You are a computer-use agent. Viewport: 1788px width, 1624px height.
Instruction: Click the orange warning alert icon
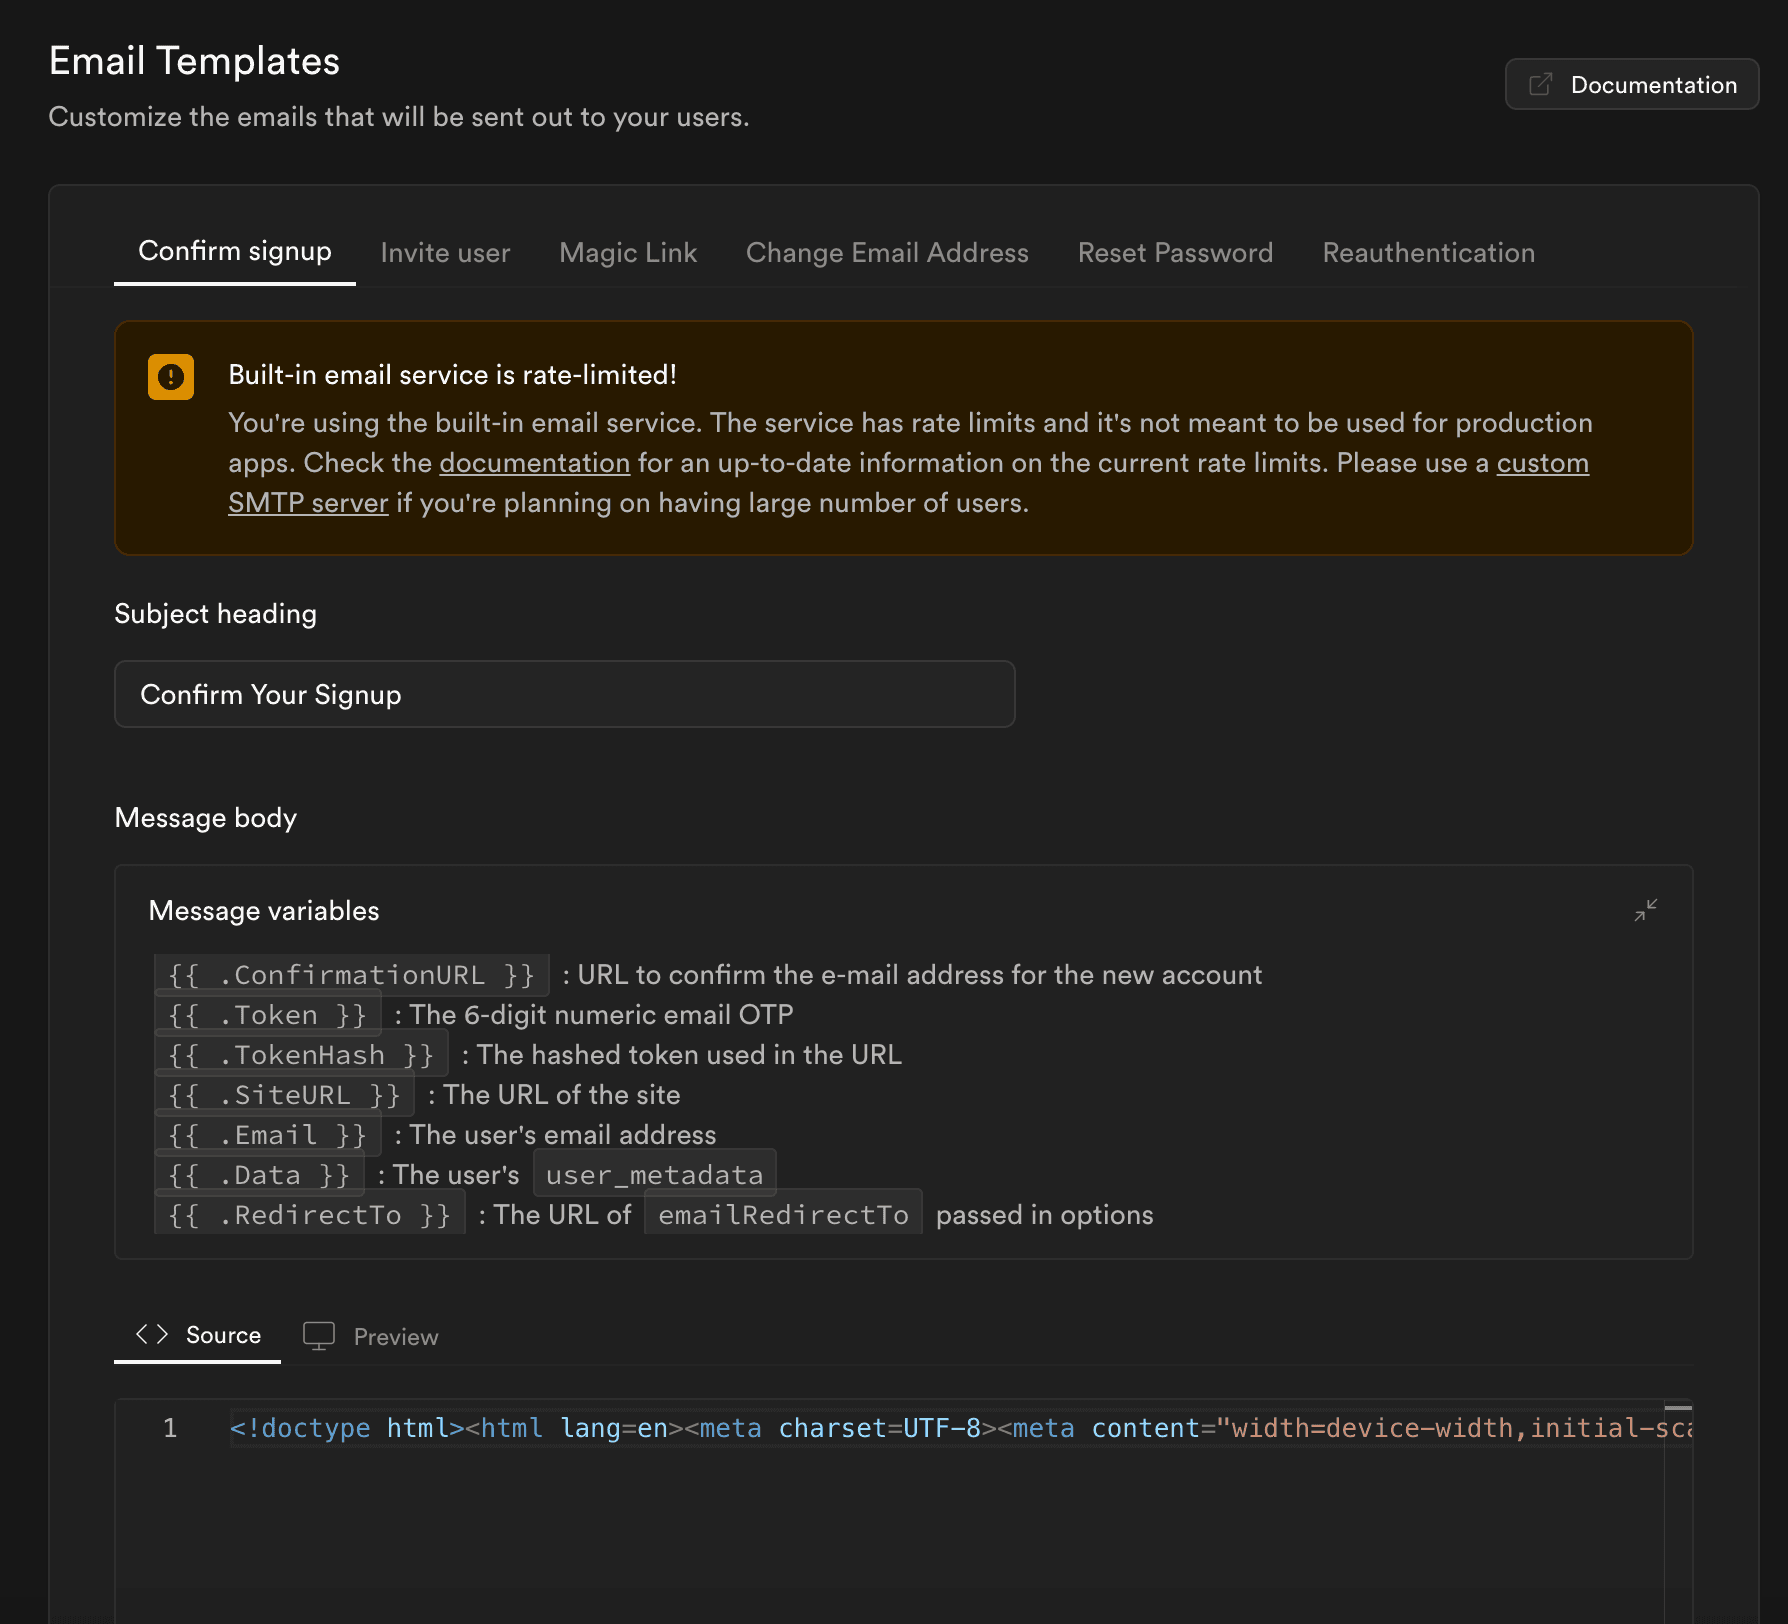tap(171, 377)
